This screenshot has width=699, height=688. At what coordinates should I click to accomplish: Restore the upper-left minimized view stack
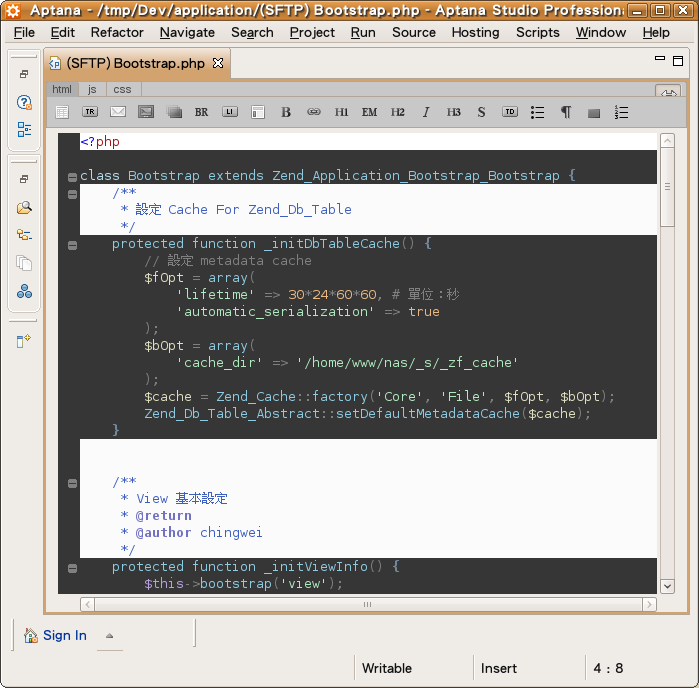pos(24,74)
